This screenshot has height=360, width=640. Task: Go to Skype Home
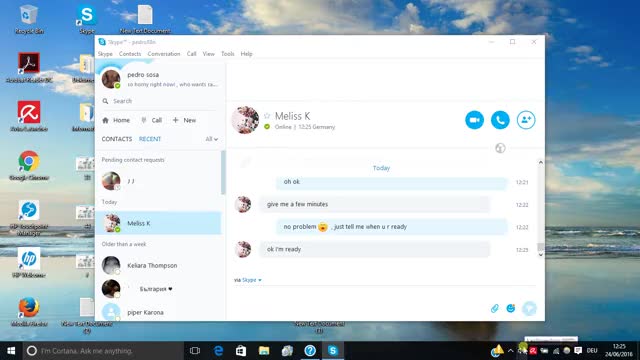tap(116, 120)
